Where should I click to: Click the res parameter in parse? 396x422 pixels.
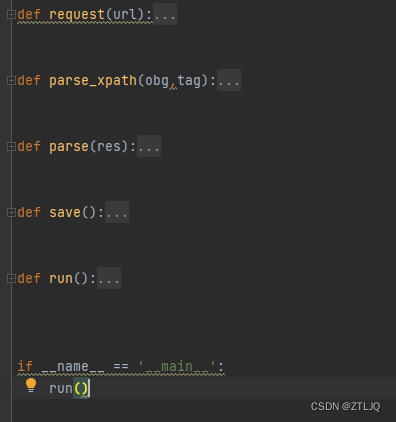click(x=109, y=146)
